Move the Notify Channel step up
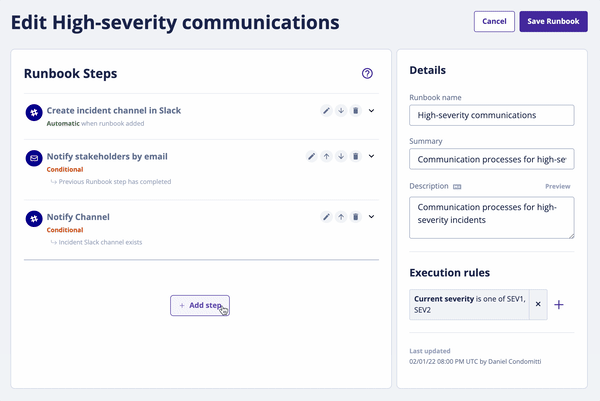 coord(341,217)
